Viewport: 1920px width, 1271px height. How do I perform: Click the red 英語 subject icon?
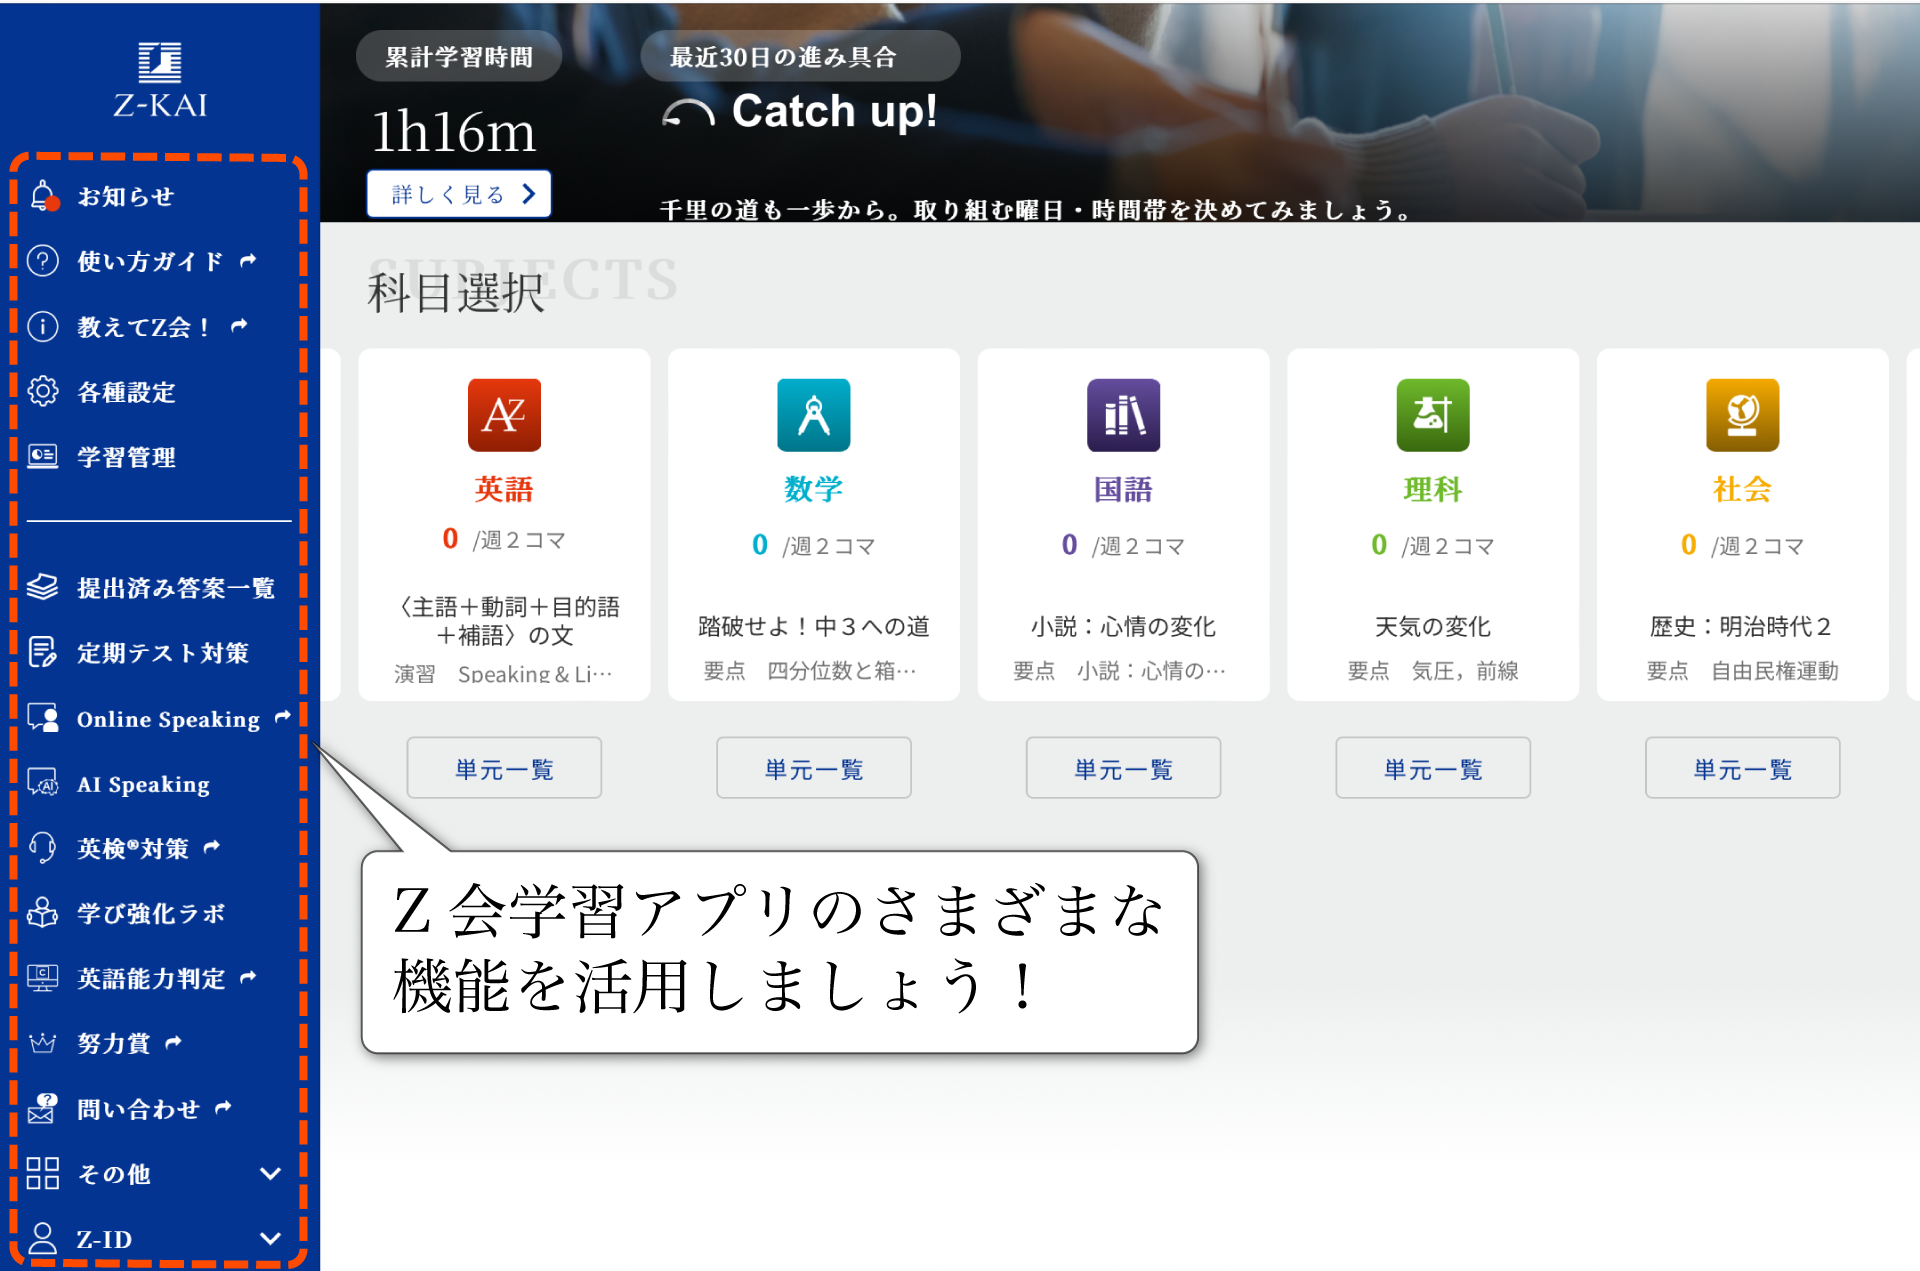(504, 415)
